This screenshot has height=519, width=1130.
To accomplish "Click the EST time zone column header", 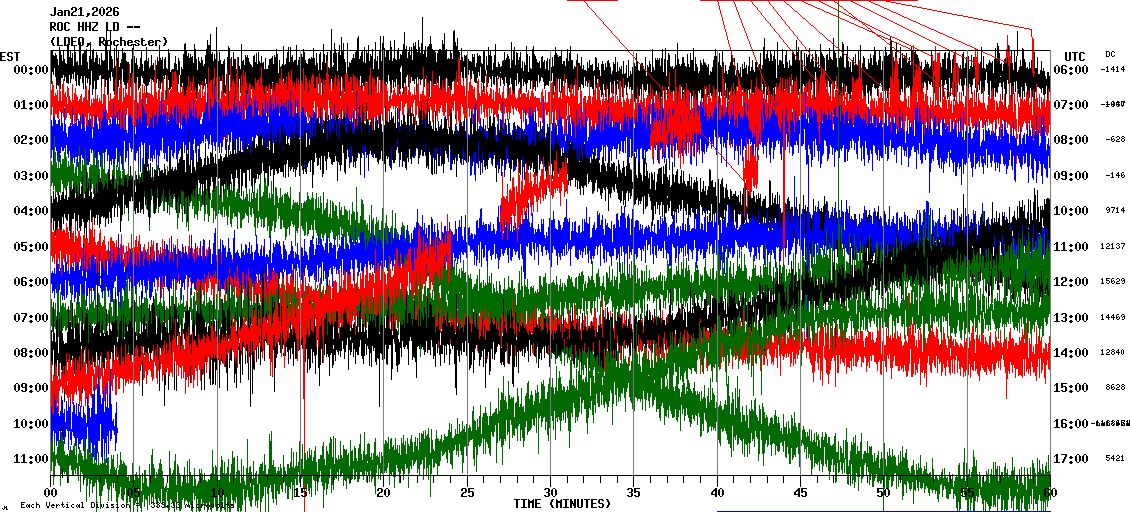I will (10, 56).
